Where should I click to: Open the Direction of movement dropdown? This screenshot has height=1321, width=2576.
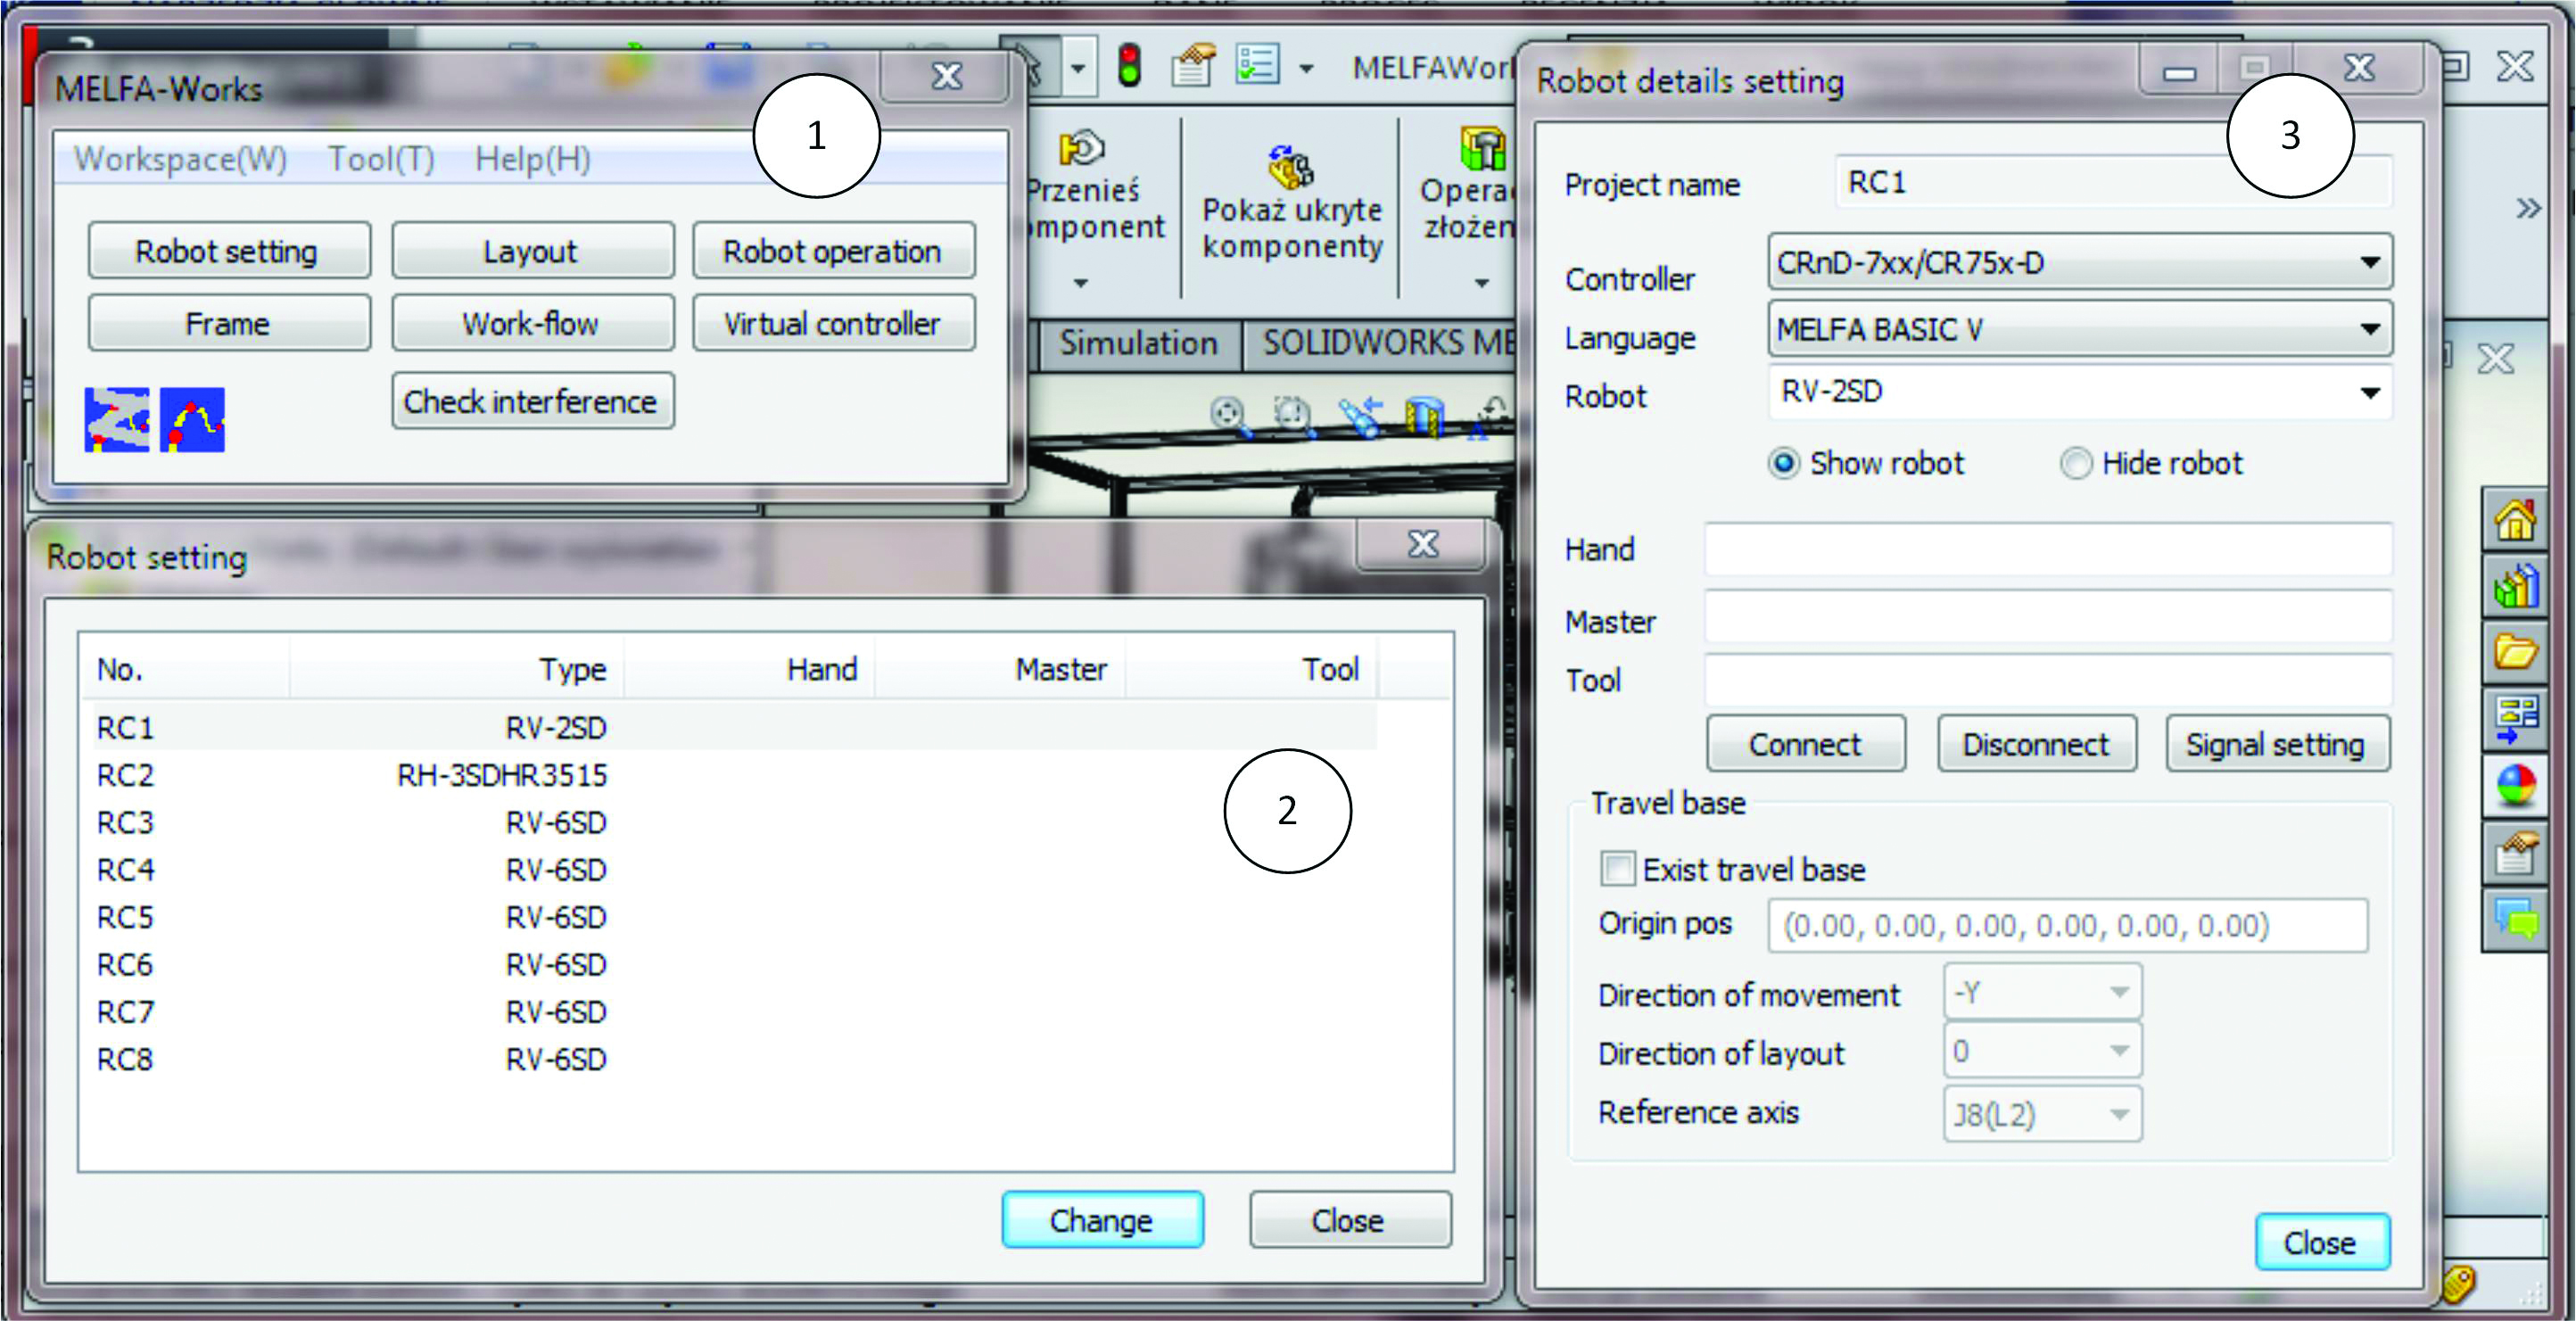(2042, 992)
